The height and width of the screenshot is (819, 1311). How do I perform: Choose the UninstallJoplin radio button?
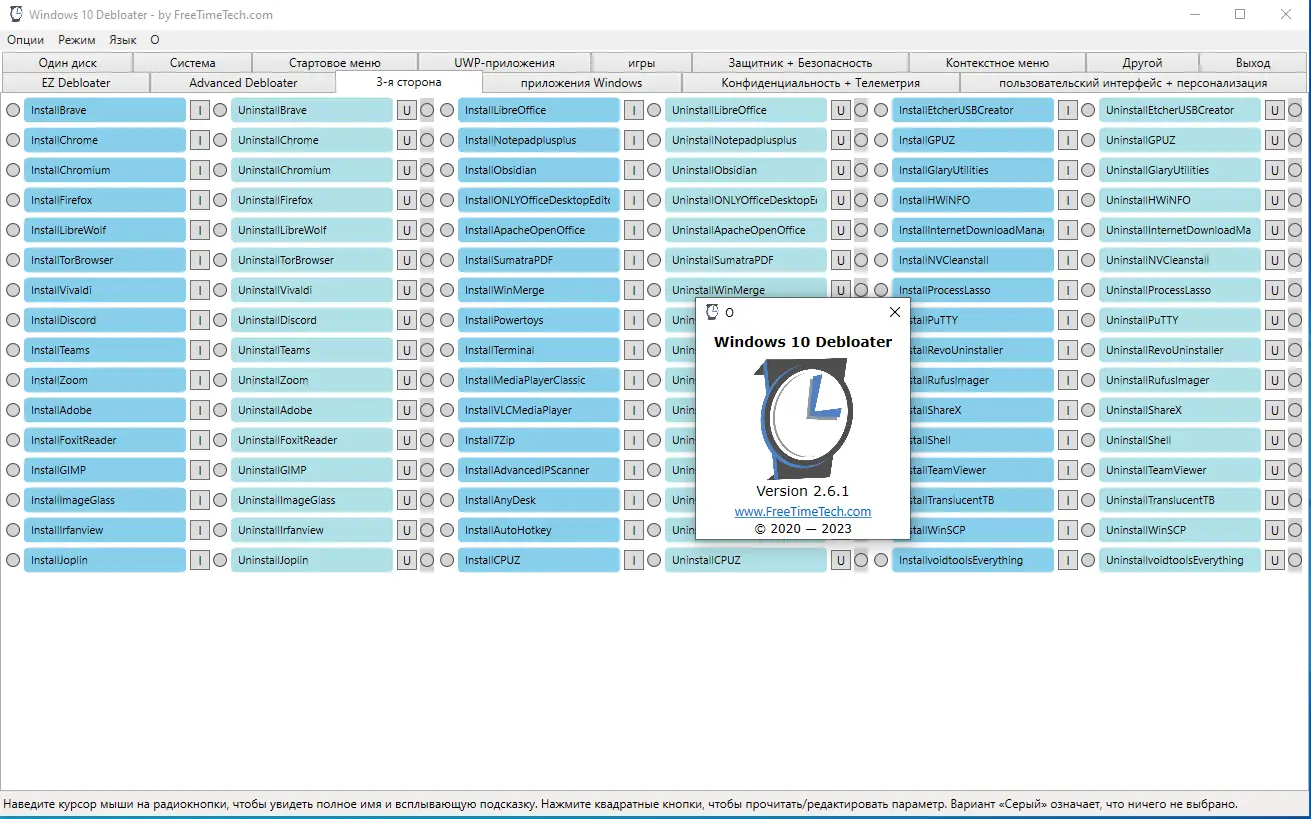tap(220, 560)
